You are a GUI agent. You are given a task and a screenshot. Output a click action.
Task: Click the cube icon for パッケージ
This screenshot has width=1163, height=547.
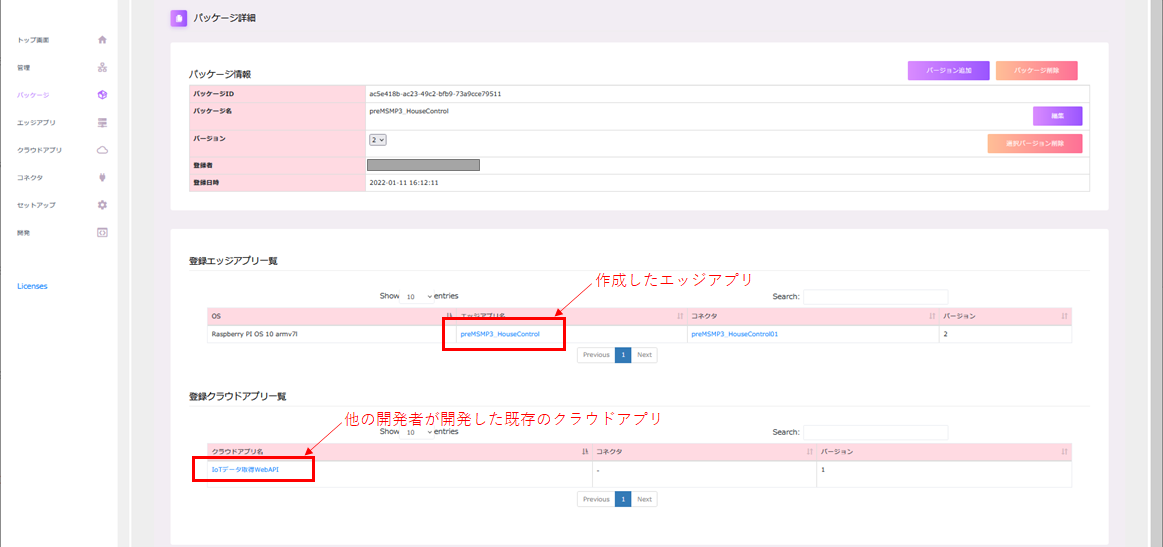pos(102,95)
